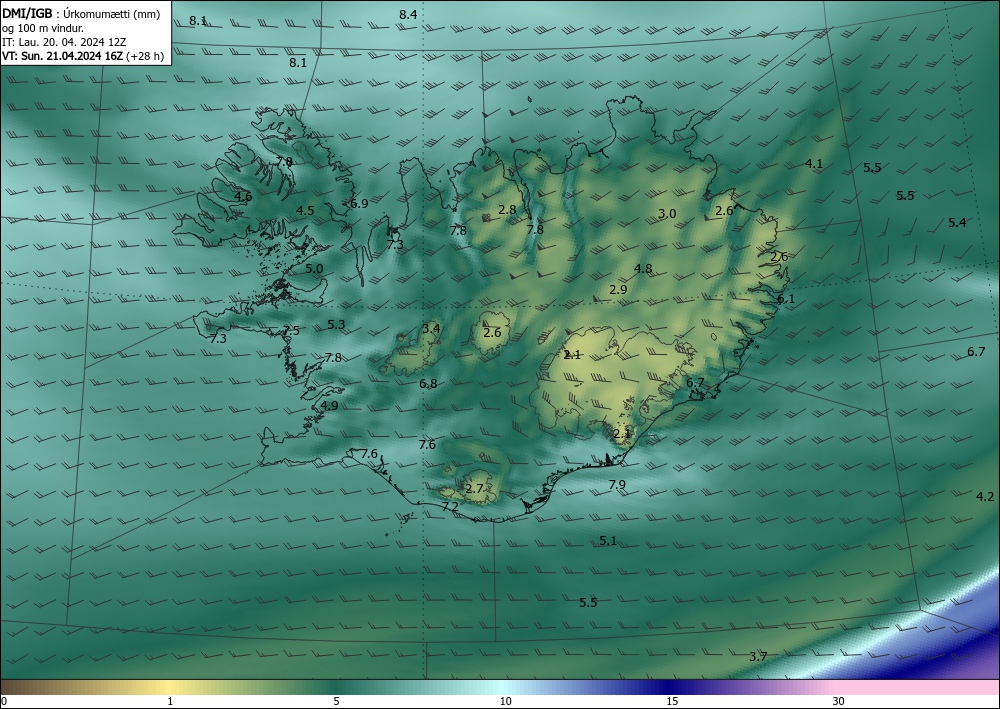Click the 2.7 value over the southern glacier
1000x709 pixels.
[474, 489]
